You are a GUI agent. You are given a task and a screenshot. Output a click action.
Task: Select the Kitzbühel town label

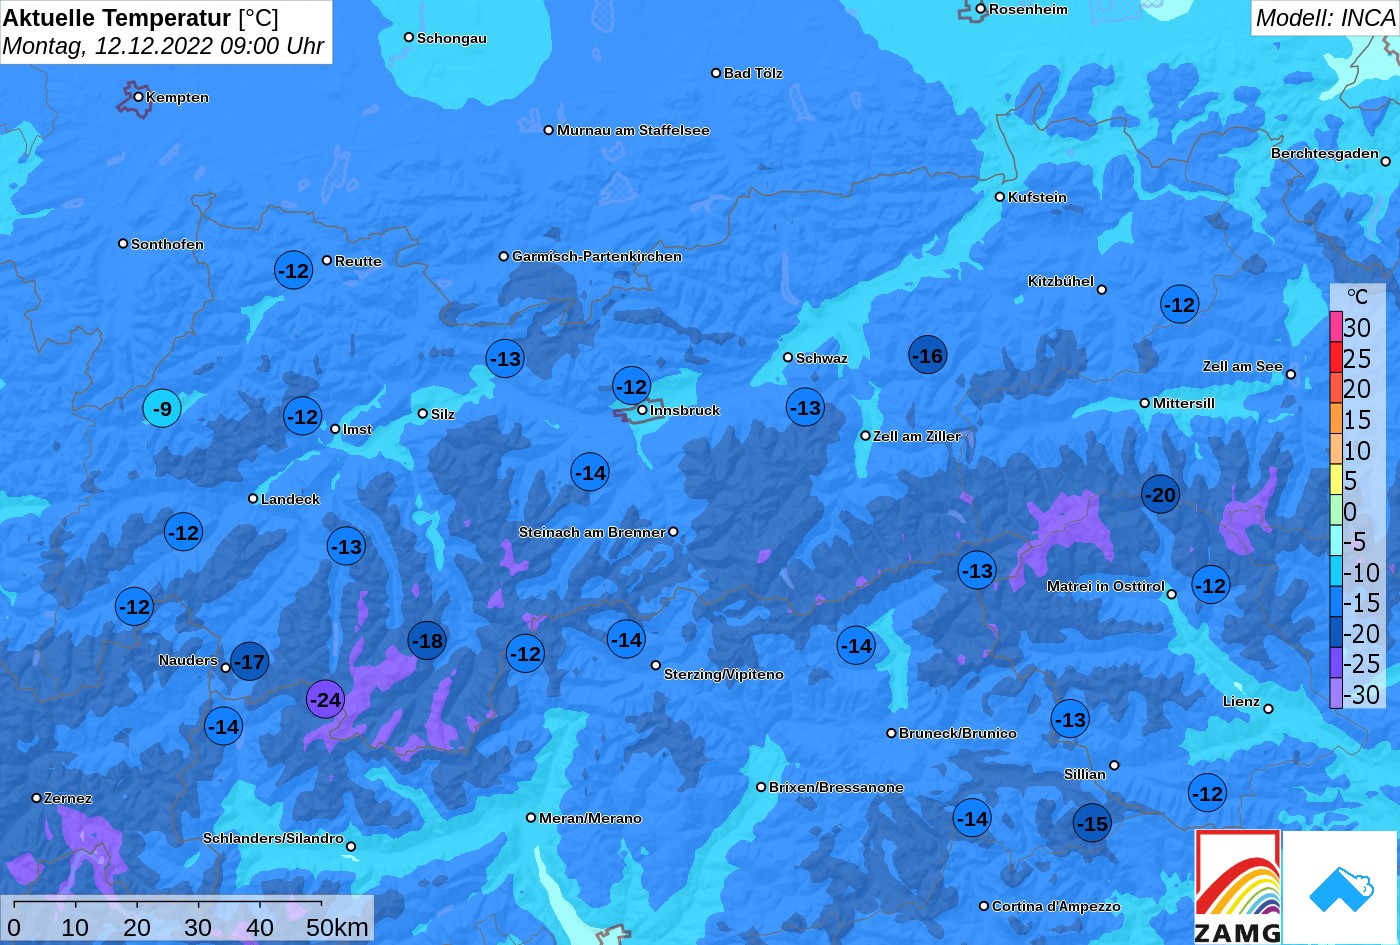point(1061,281)
